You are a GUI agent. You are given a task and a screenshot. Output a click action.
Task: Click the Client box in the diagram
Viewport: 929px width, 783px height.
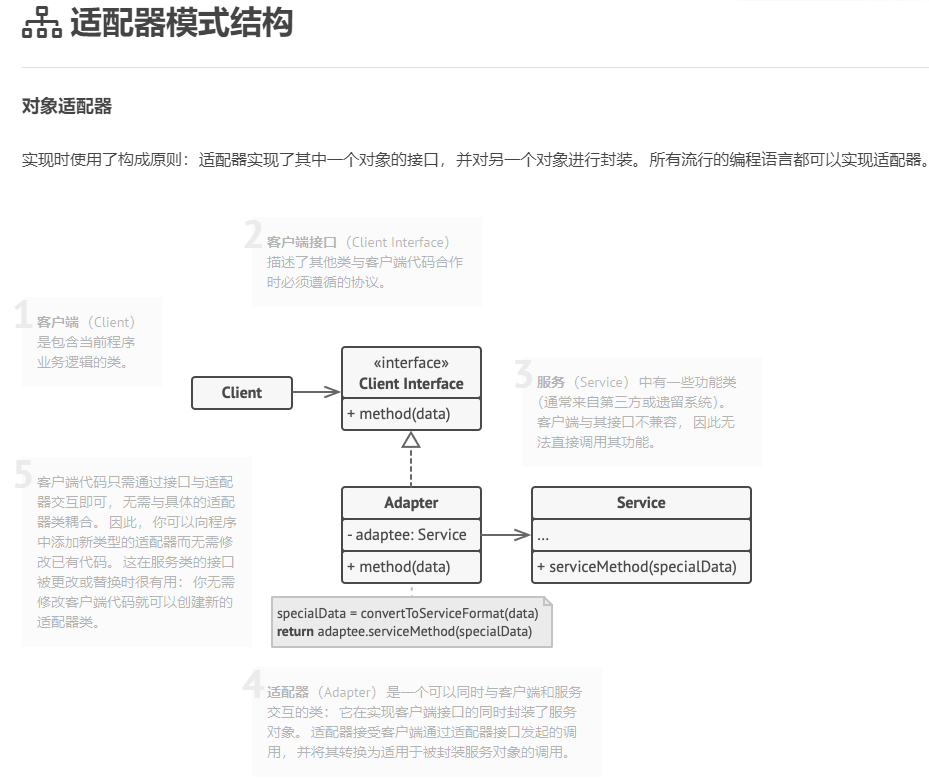coord(242,393)
